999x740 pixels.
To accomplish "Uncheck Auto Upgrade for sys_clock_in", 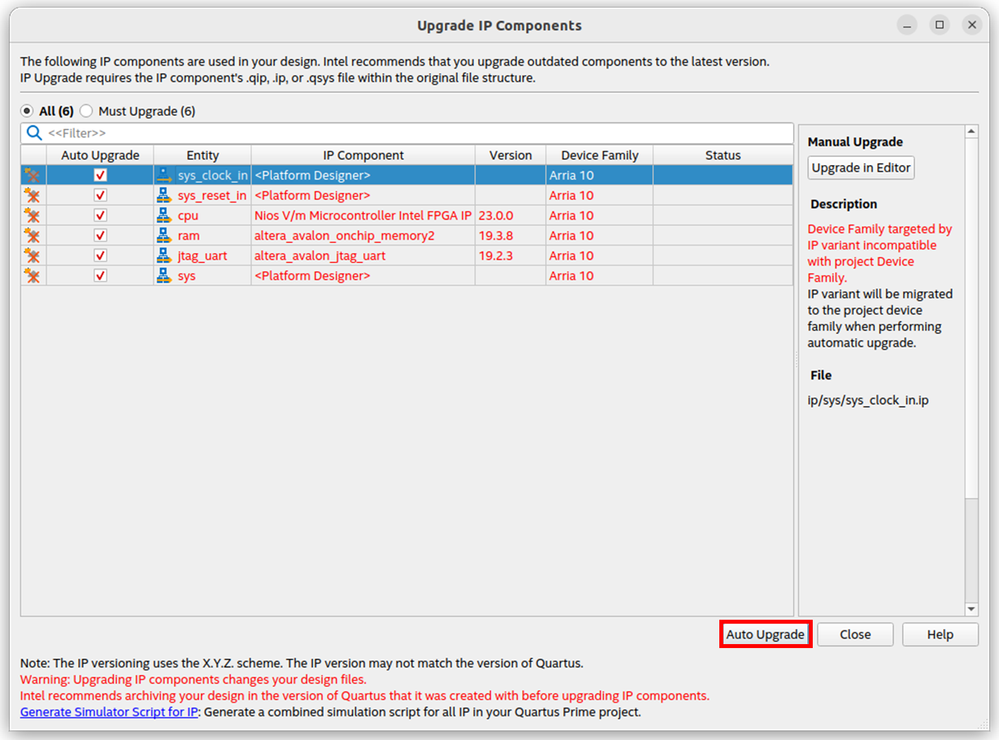I will point(100,175).
